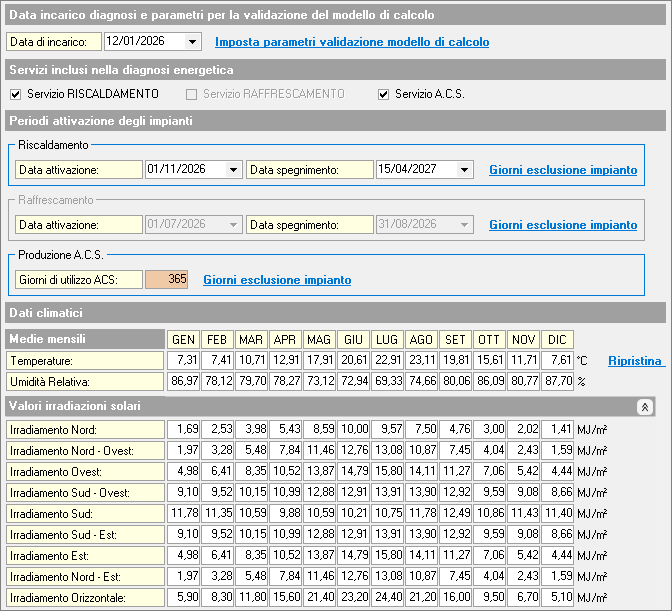Open Riscaldamento Data attivazione date dropdown

[x=234, y=170]
